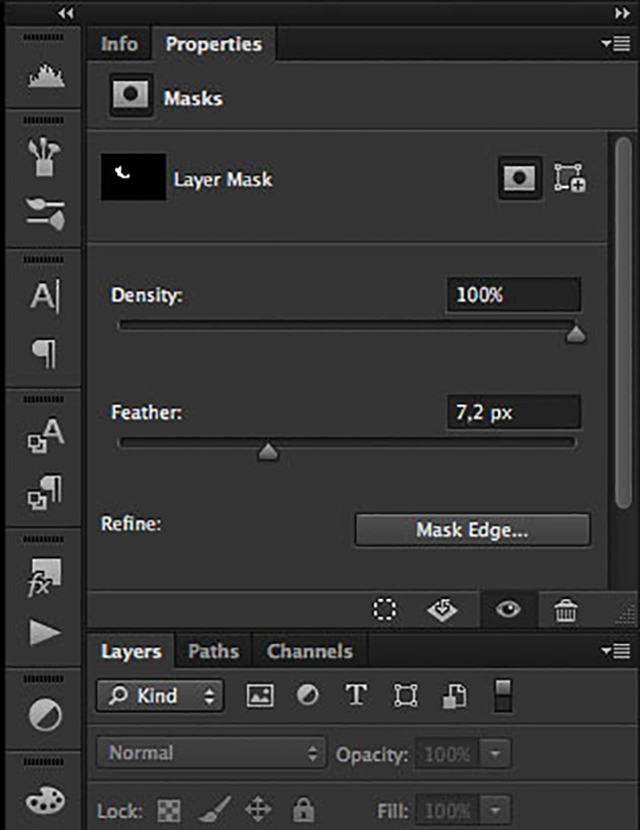The width and height of the screenshot is (640, 830).
Task: Apply the mask to the layer
Action: coord(443,610)
